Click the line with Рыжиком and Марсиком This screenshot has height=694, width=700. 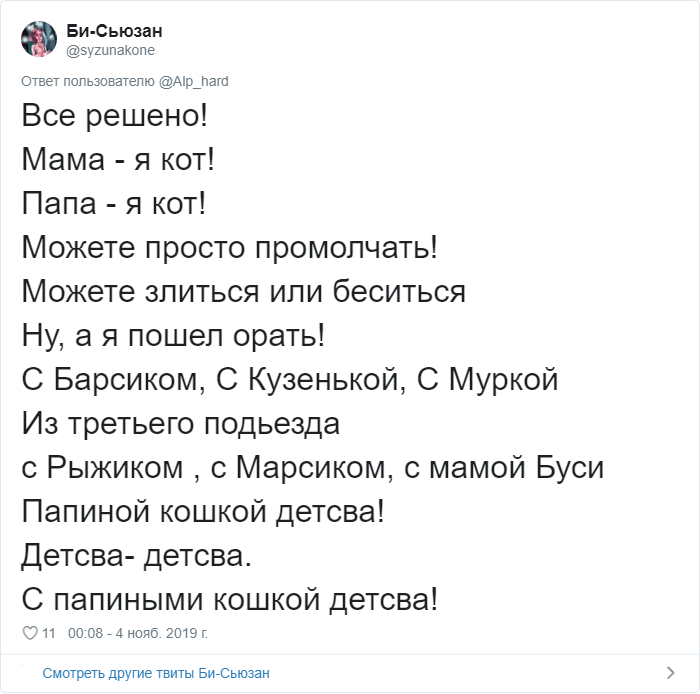(x=312, y=467)
